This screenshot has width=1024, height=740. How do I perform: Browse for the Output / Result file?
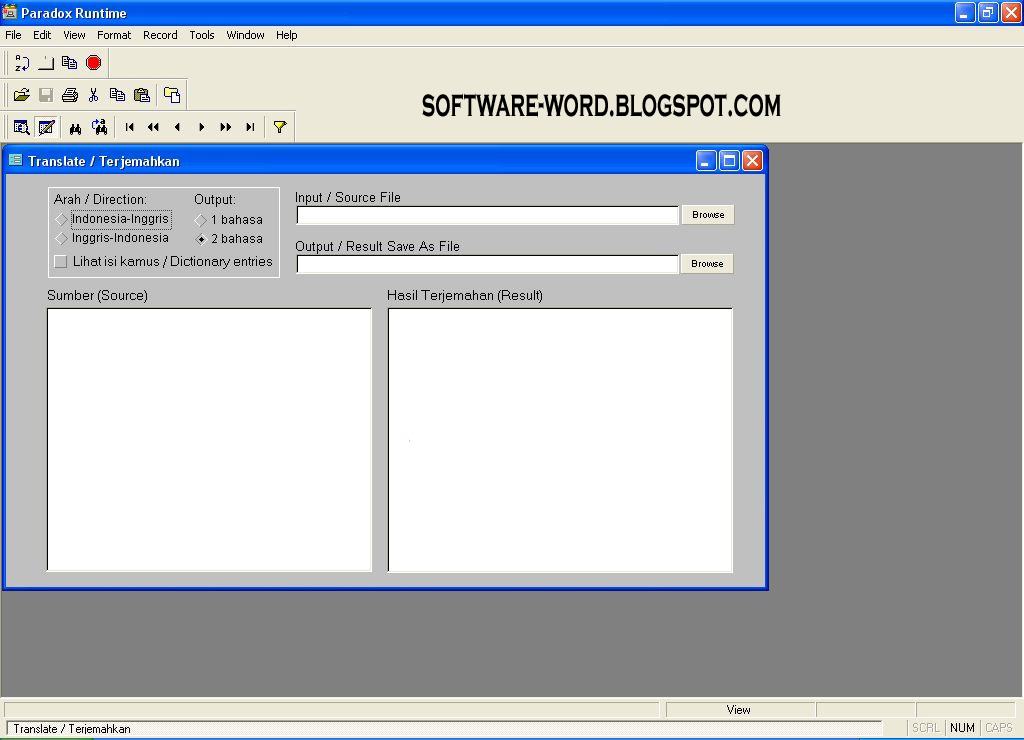[707, 264]
